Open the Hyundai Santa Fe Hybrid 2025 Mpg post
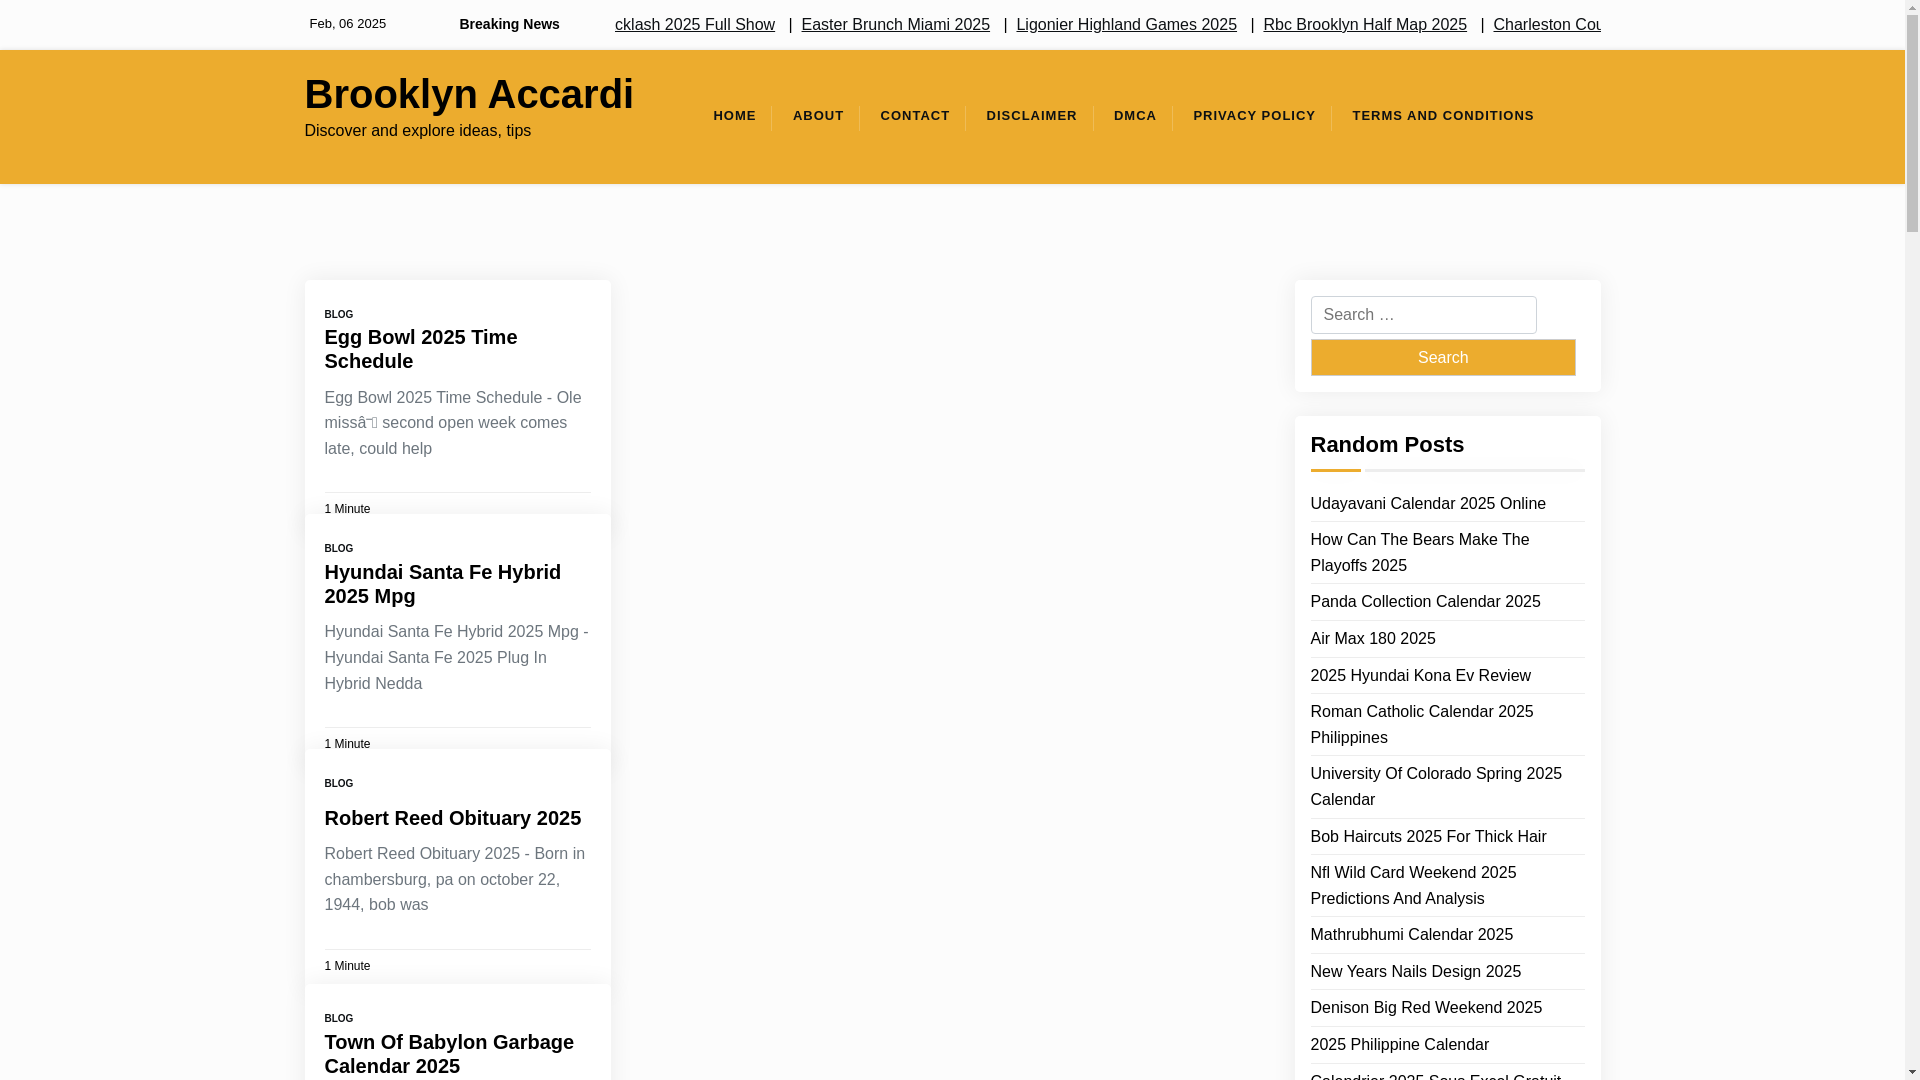1920x1080 pixels. (442, 584)
